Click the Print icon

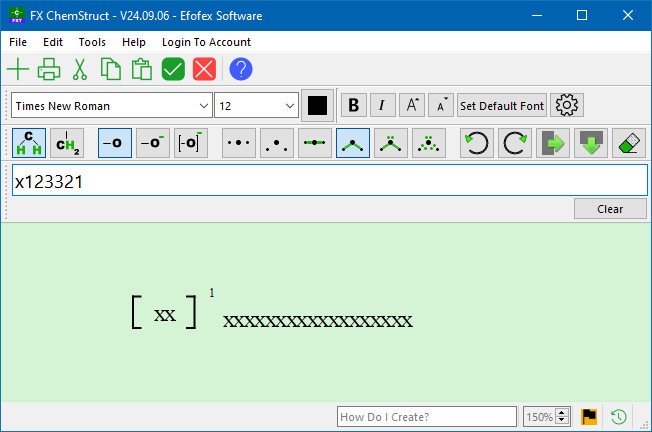(x=49, y=69)
